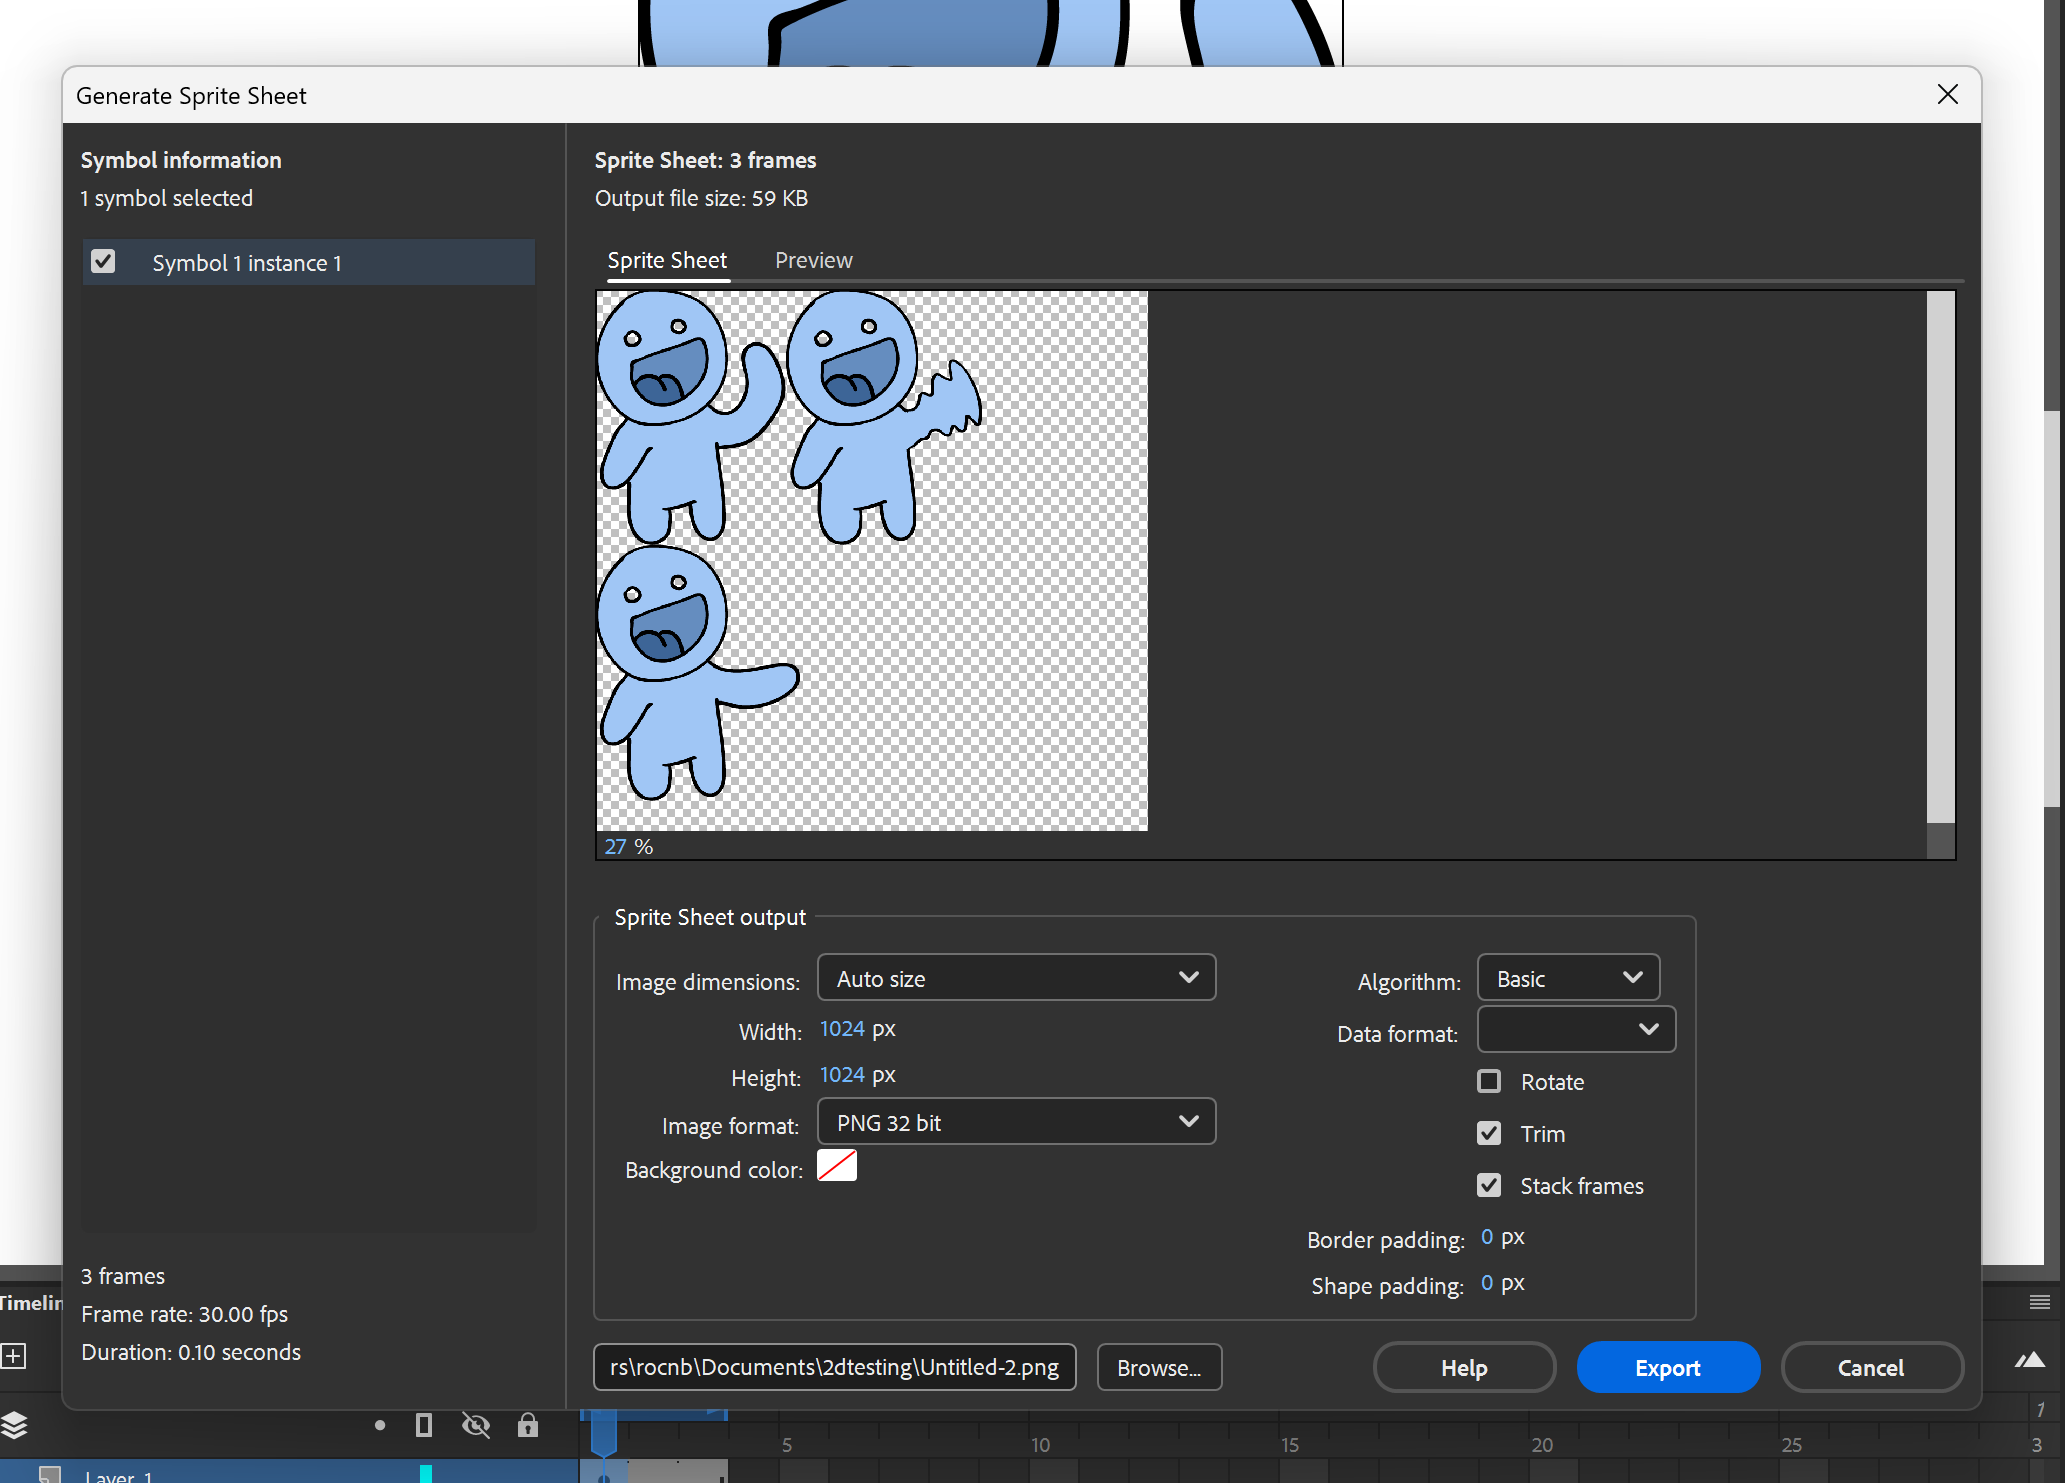Open the Image dimensions Auto size dropdown

pyautogui.click(x=1016, y=978)
